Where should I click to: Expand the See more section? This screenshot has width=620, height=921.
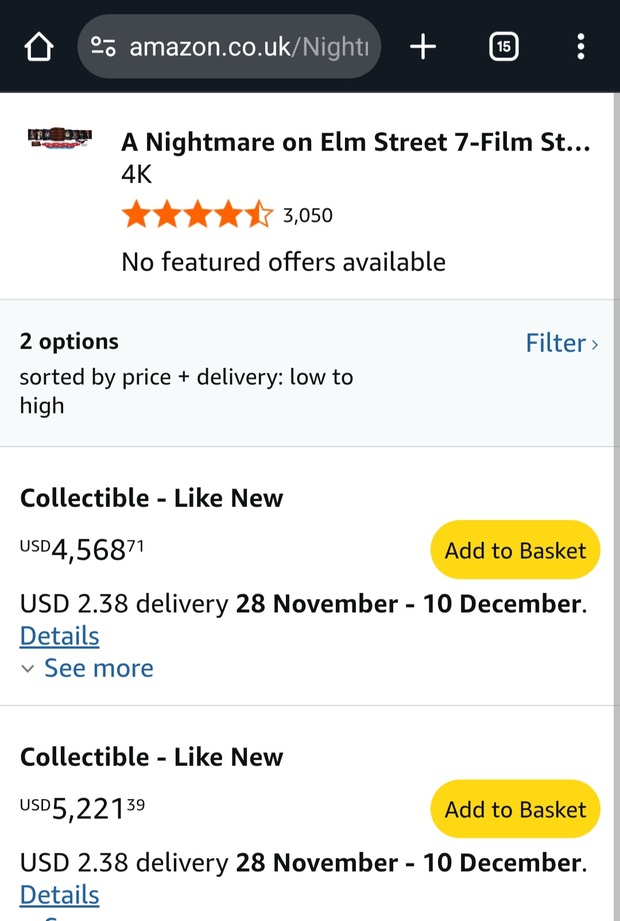(x=98, y=668)
